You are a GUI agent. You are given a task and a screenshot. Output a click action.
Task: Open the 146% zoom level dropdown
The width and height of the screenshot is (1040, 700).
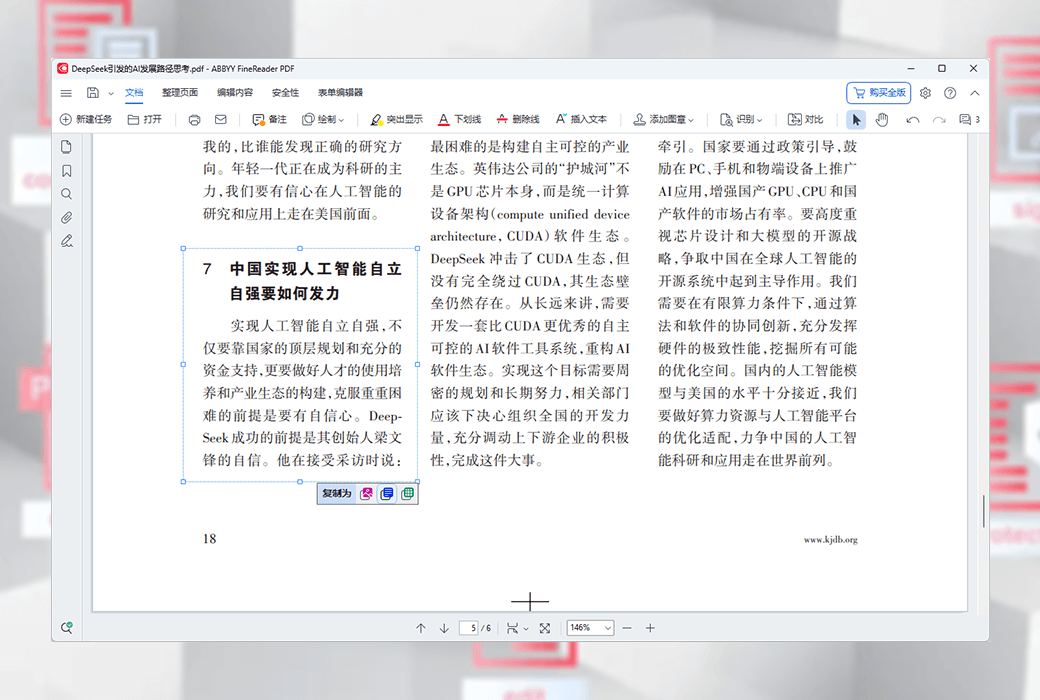590,628
